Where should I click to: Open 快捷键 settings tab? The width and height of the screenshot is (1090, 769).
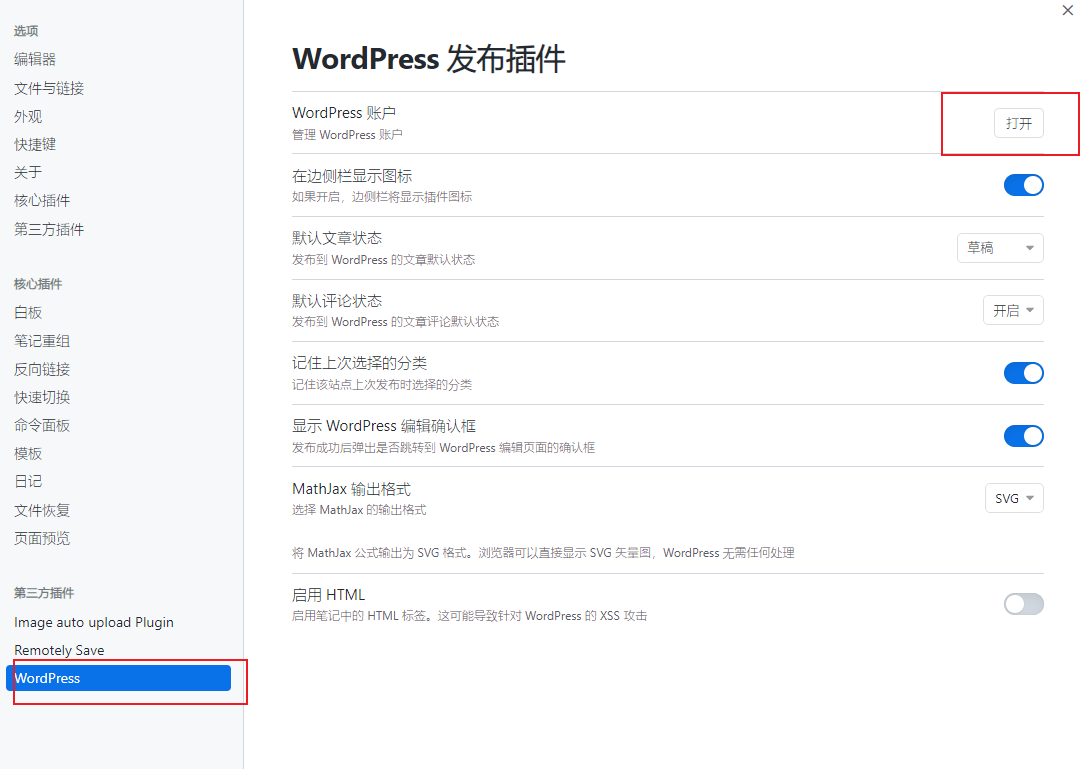pos(35,144)
